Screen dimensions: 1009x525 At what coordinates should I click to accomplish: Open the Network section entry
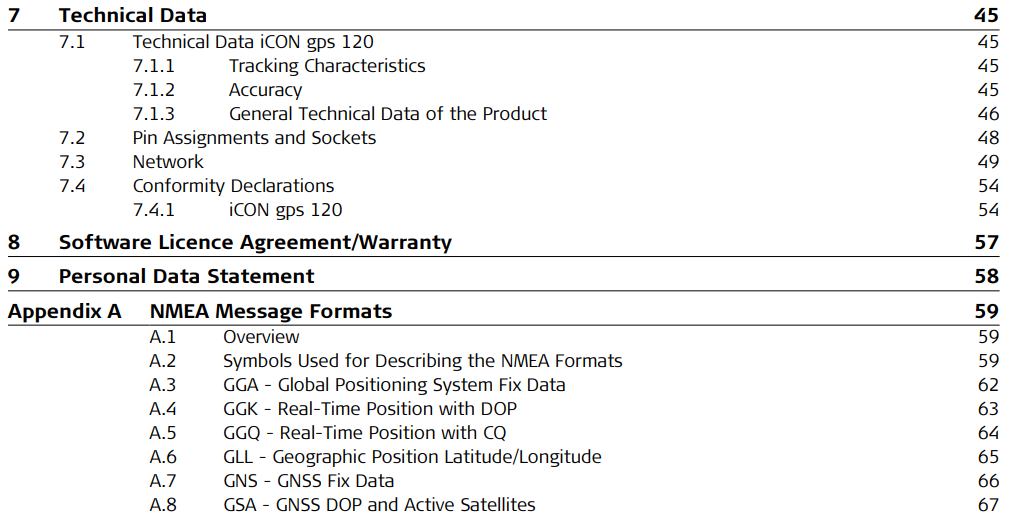pyautogui.click(x=168, y=162)
